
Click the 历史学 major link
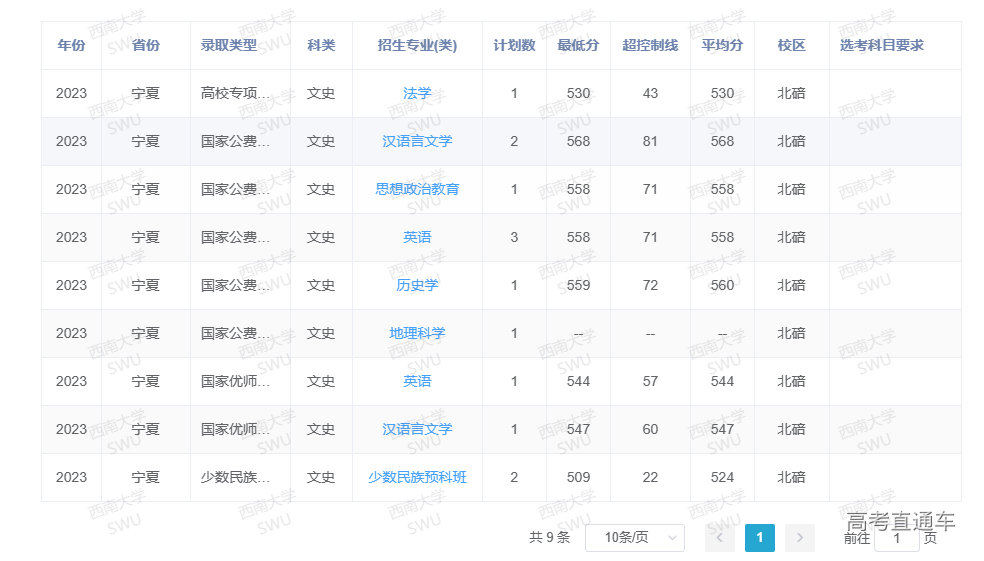417,285
